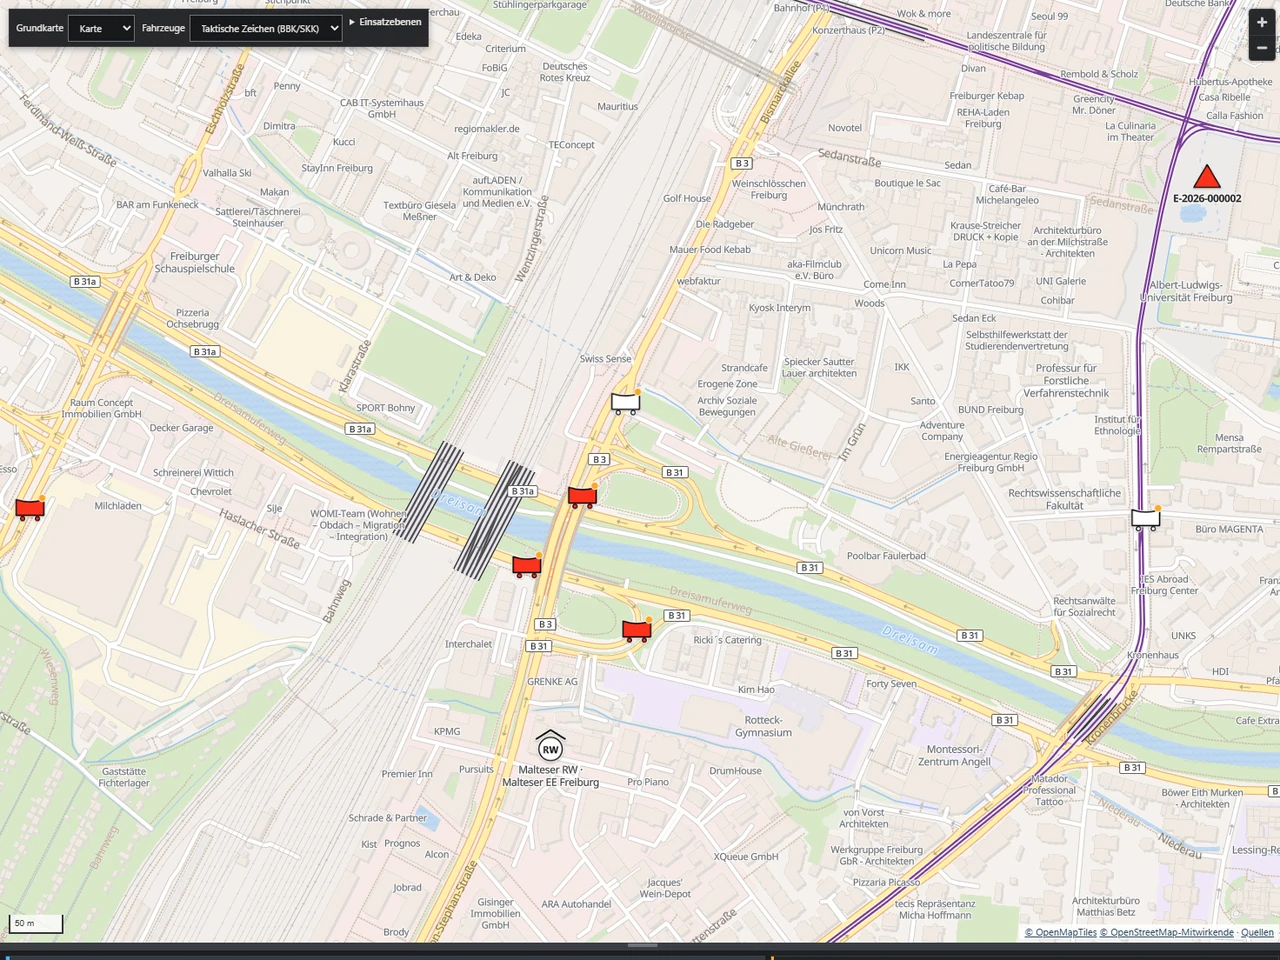Screen dimensions: 1280x960
Task: Open the Taktische Zeichen (BBK/SKK) dropdown
Action: pyautogui.click(x=266, y=28)
